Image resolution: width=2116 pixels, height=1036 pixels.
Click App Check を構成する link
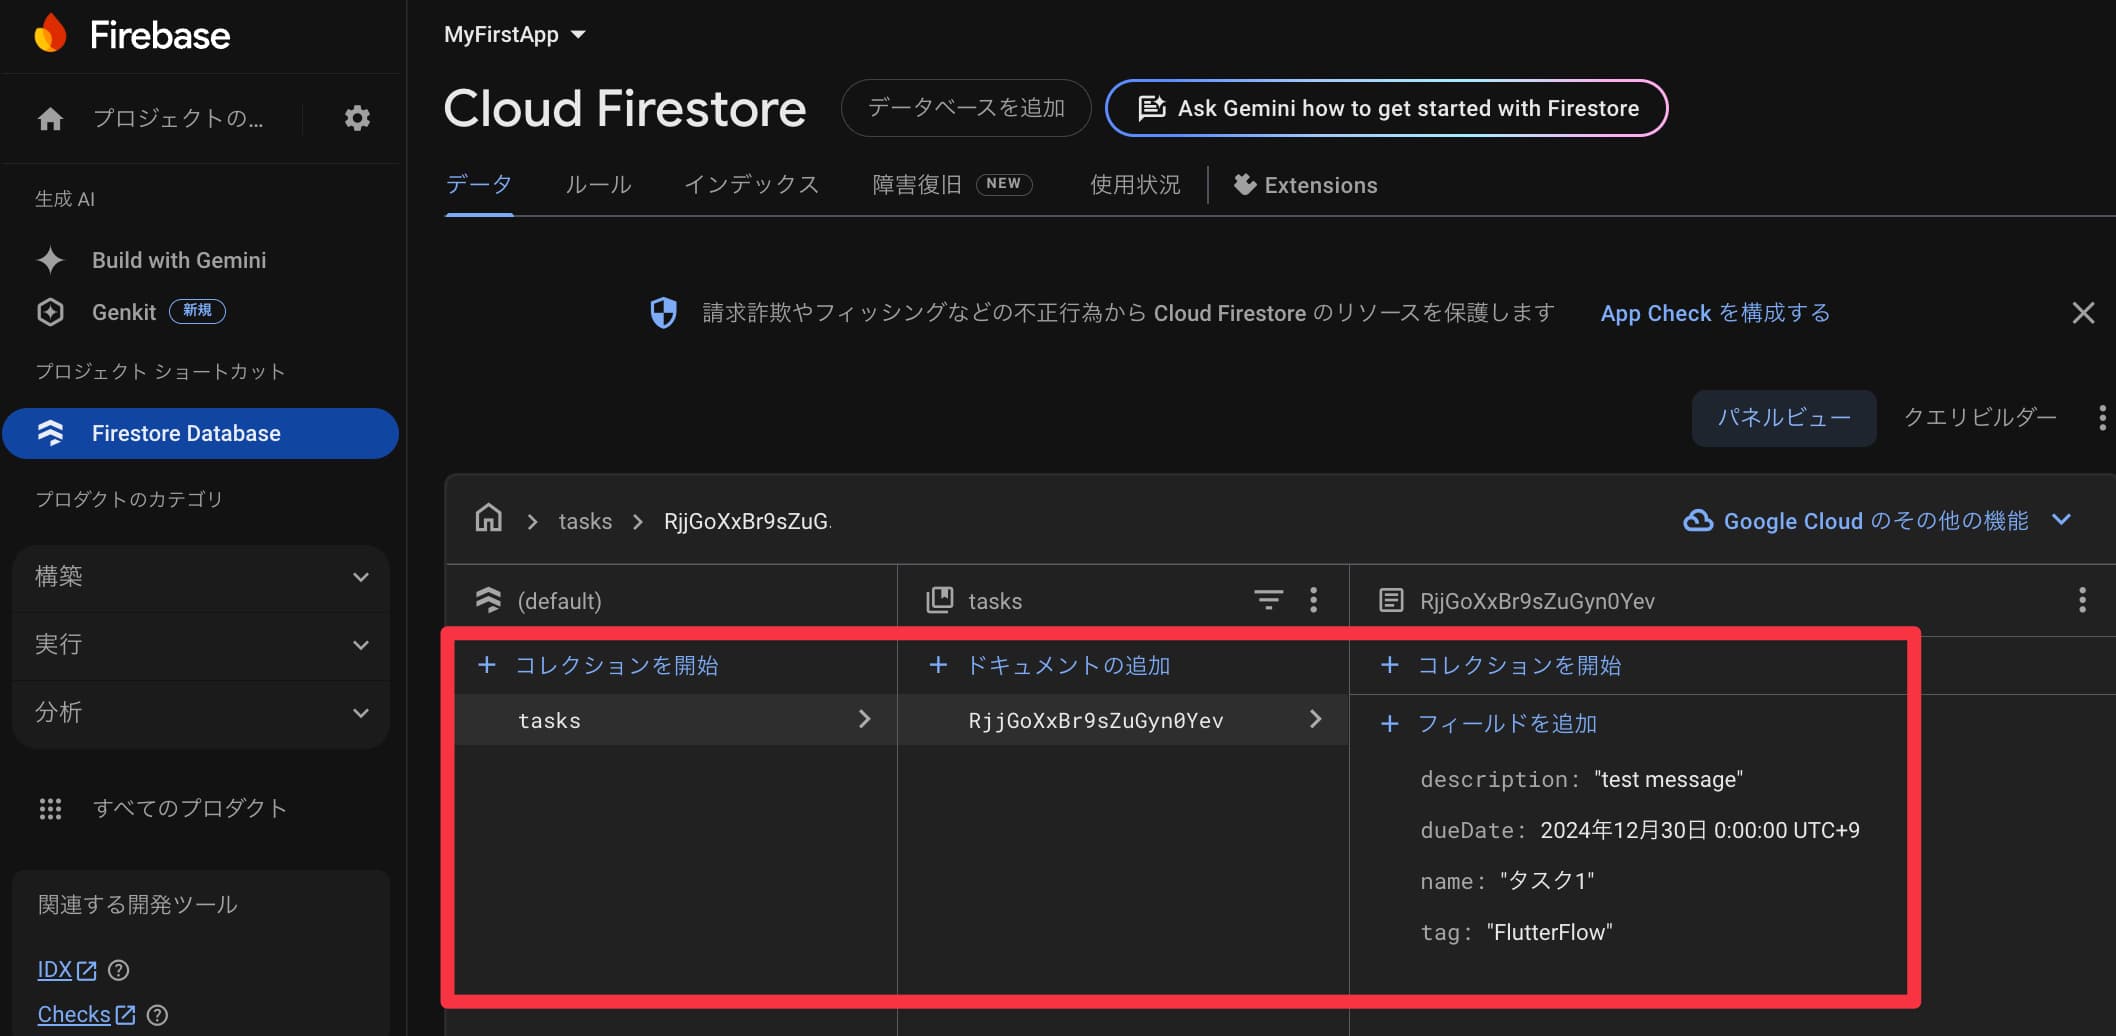click(x=1715, y=313)
